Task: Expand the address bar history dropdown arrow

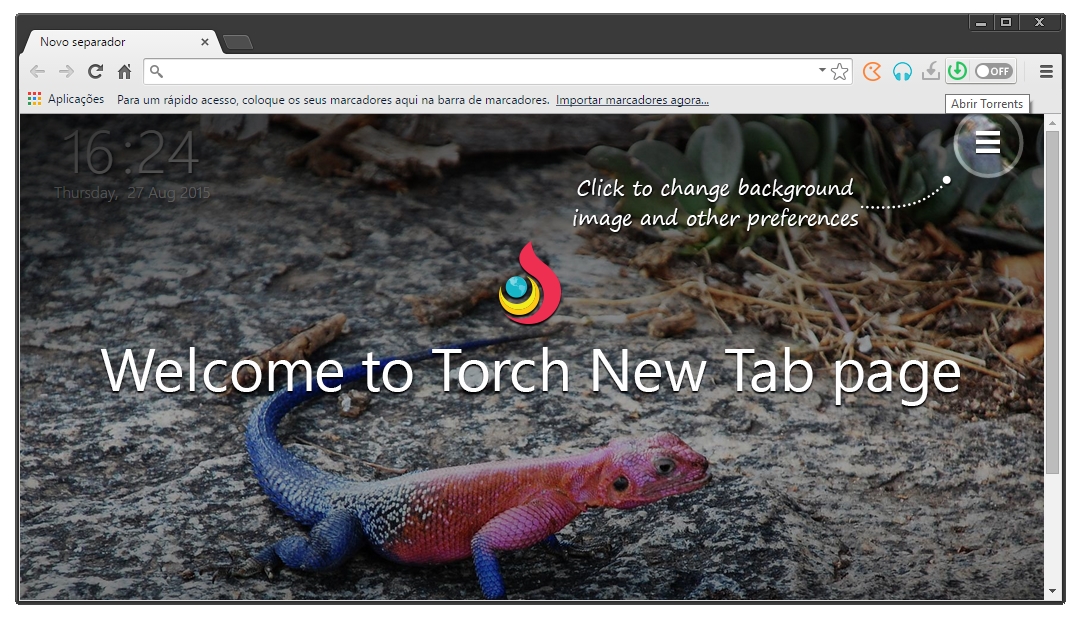Action: coord(822,70)
